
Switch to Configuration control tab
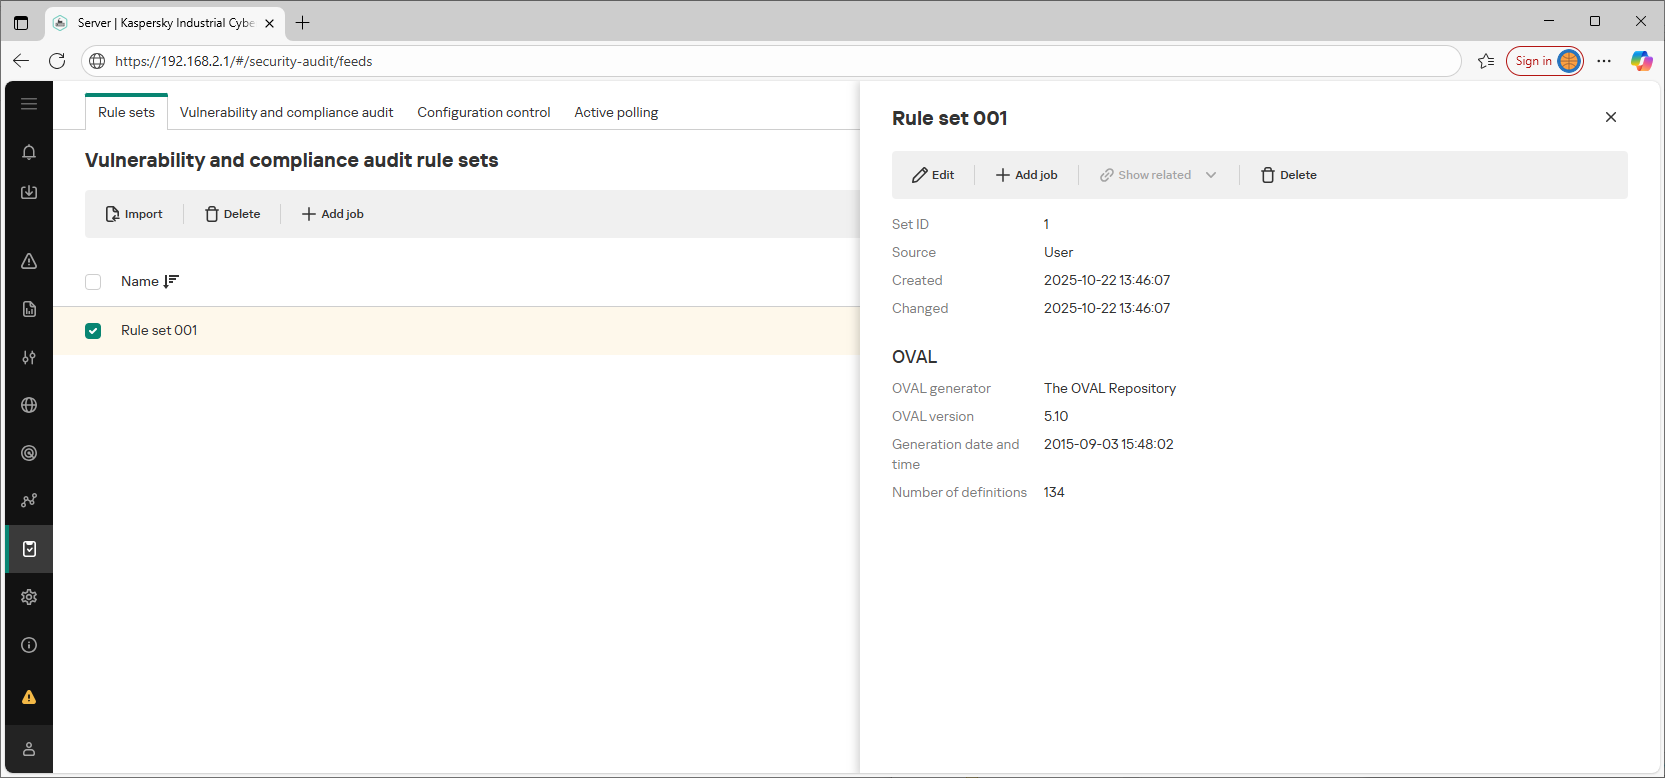[484, 112]
